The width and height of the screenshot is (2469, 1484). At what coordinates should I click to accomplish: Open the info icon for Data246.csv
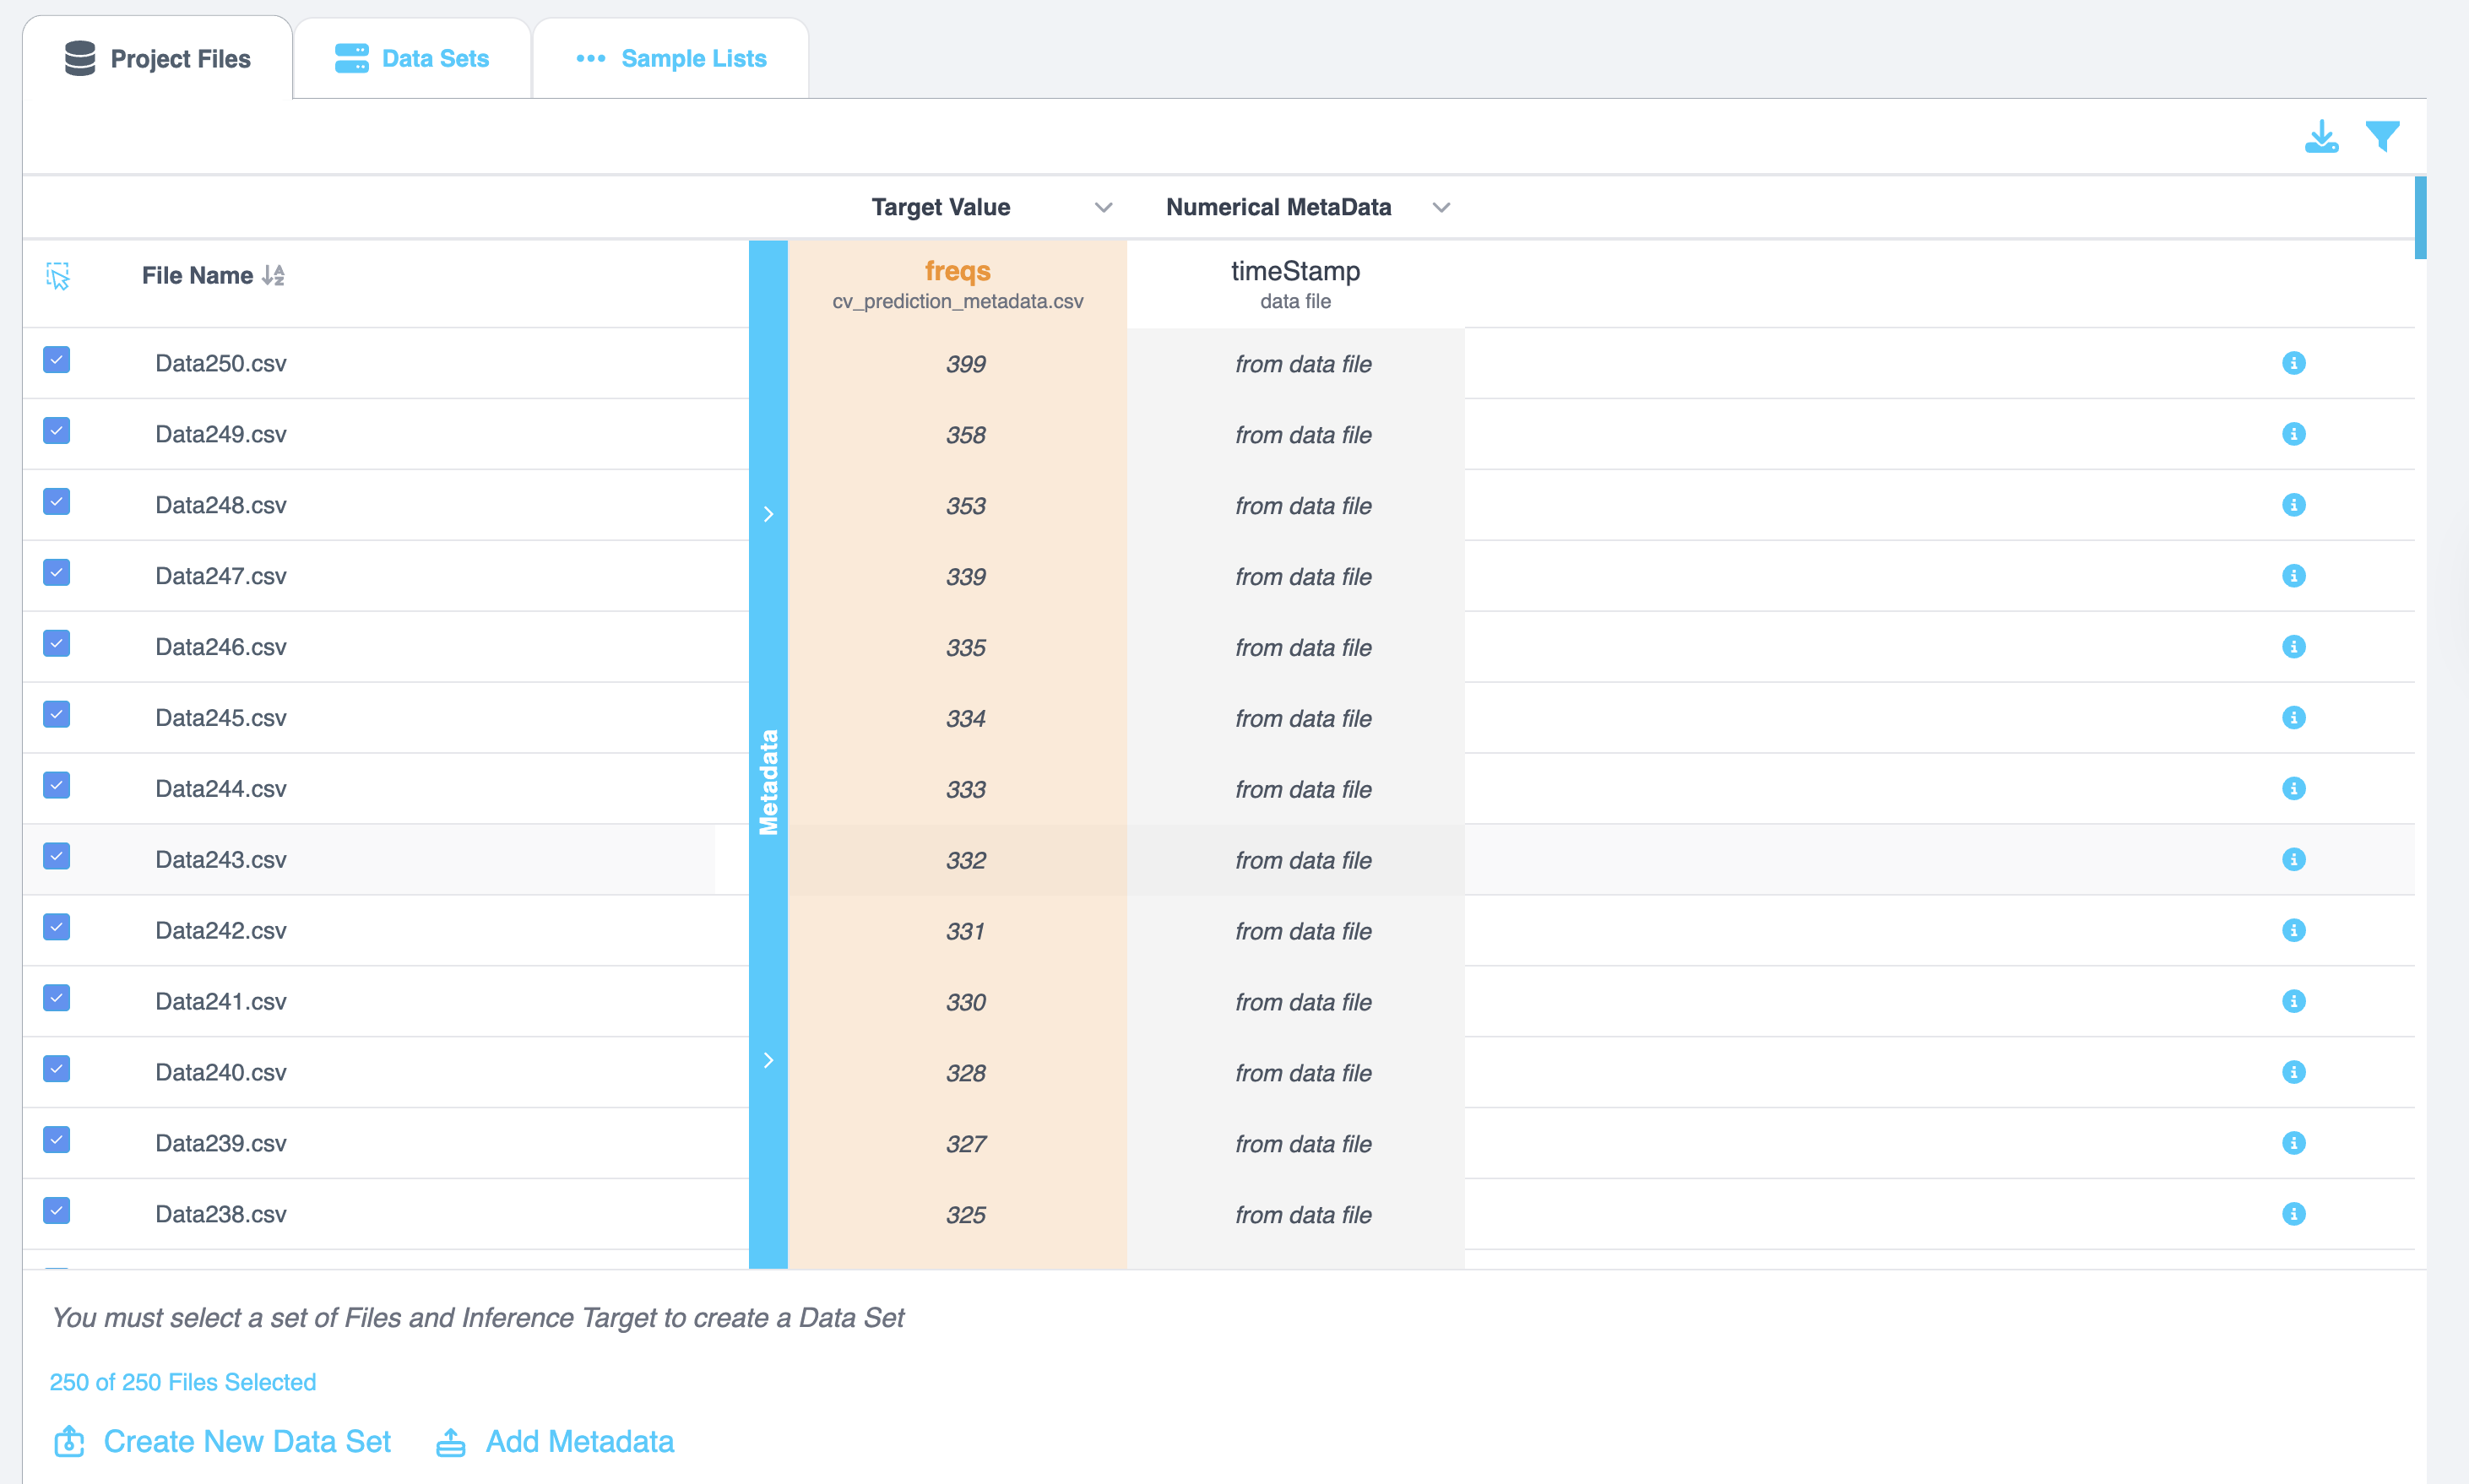(x=2293, y=647)
